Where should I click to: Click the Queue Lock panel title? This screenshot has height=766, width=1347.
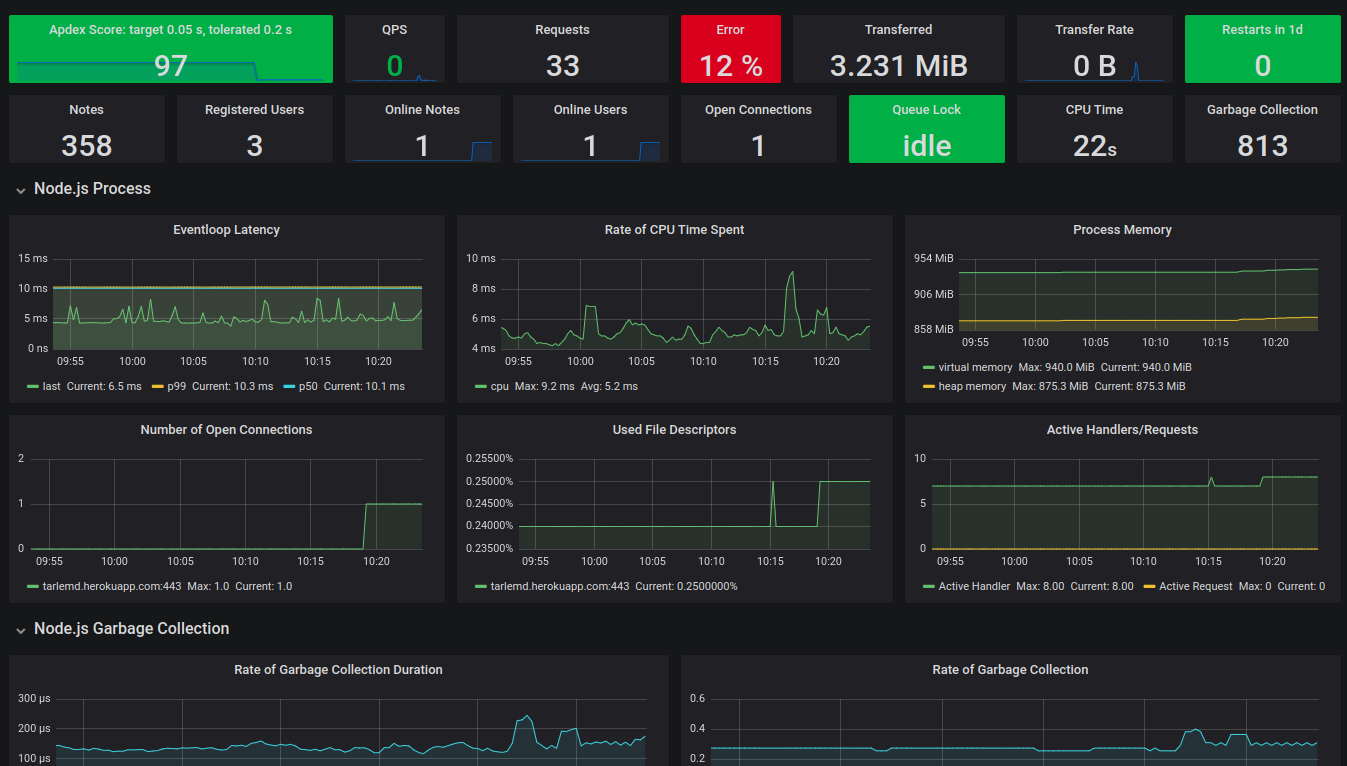pyautogui.click(x=927, y=110)
